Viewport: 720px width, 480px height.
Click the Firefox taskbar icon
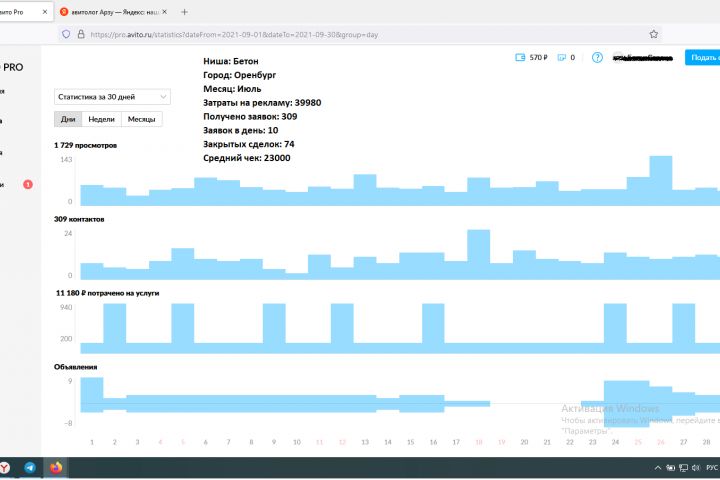(56, 468)
